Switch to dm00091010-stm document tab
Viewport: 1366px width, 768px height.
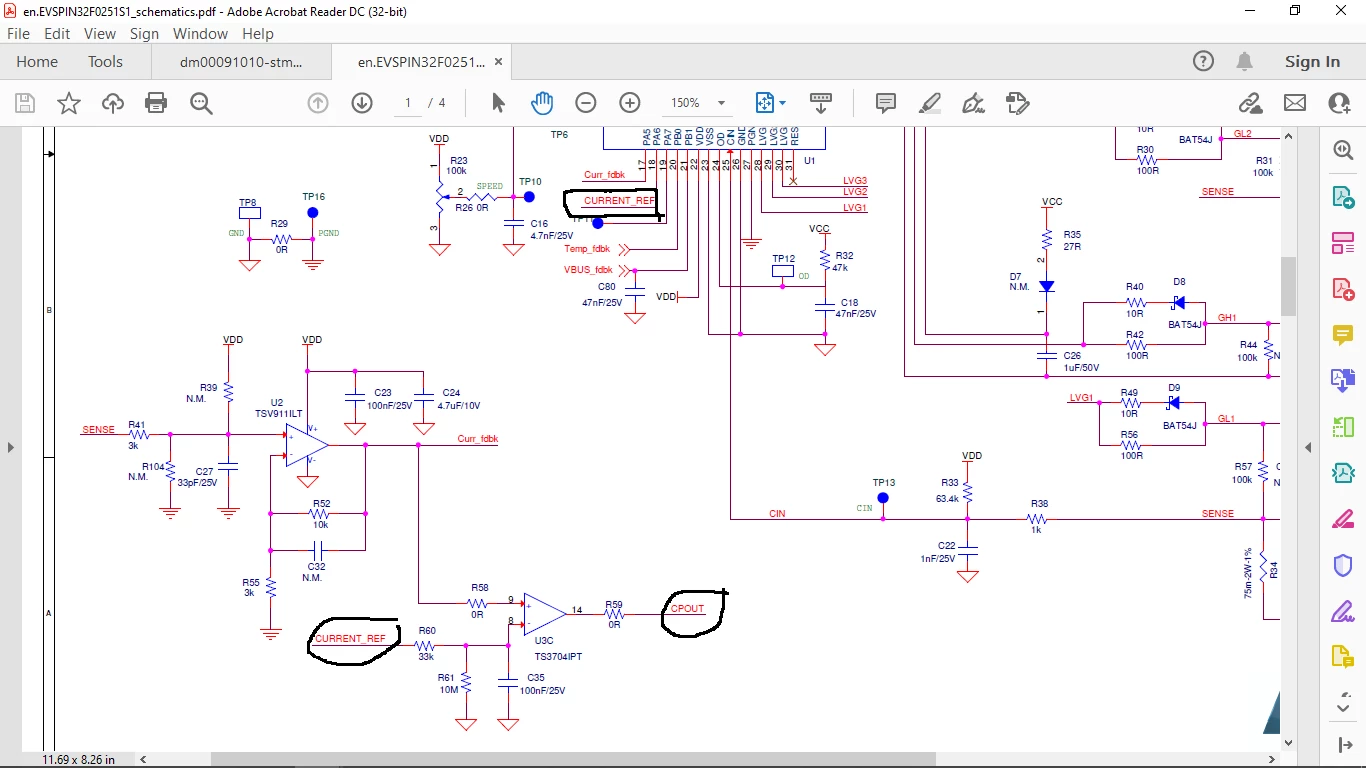[241, 62]
